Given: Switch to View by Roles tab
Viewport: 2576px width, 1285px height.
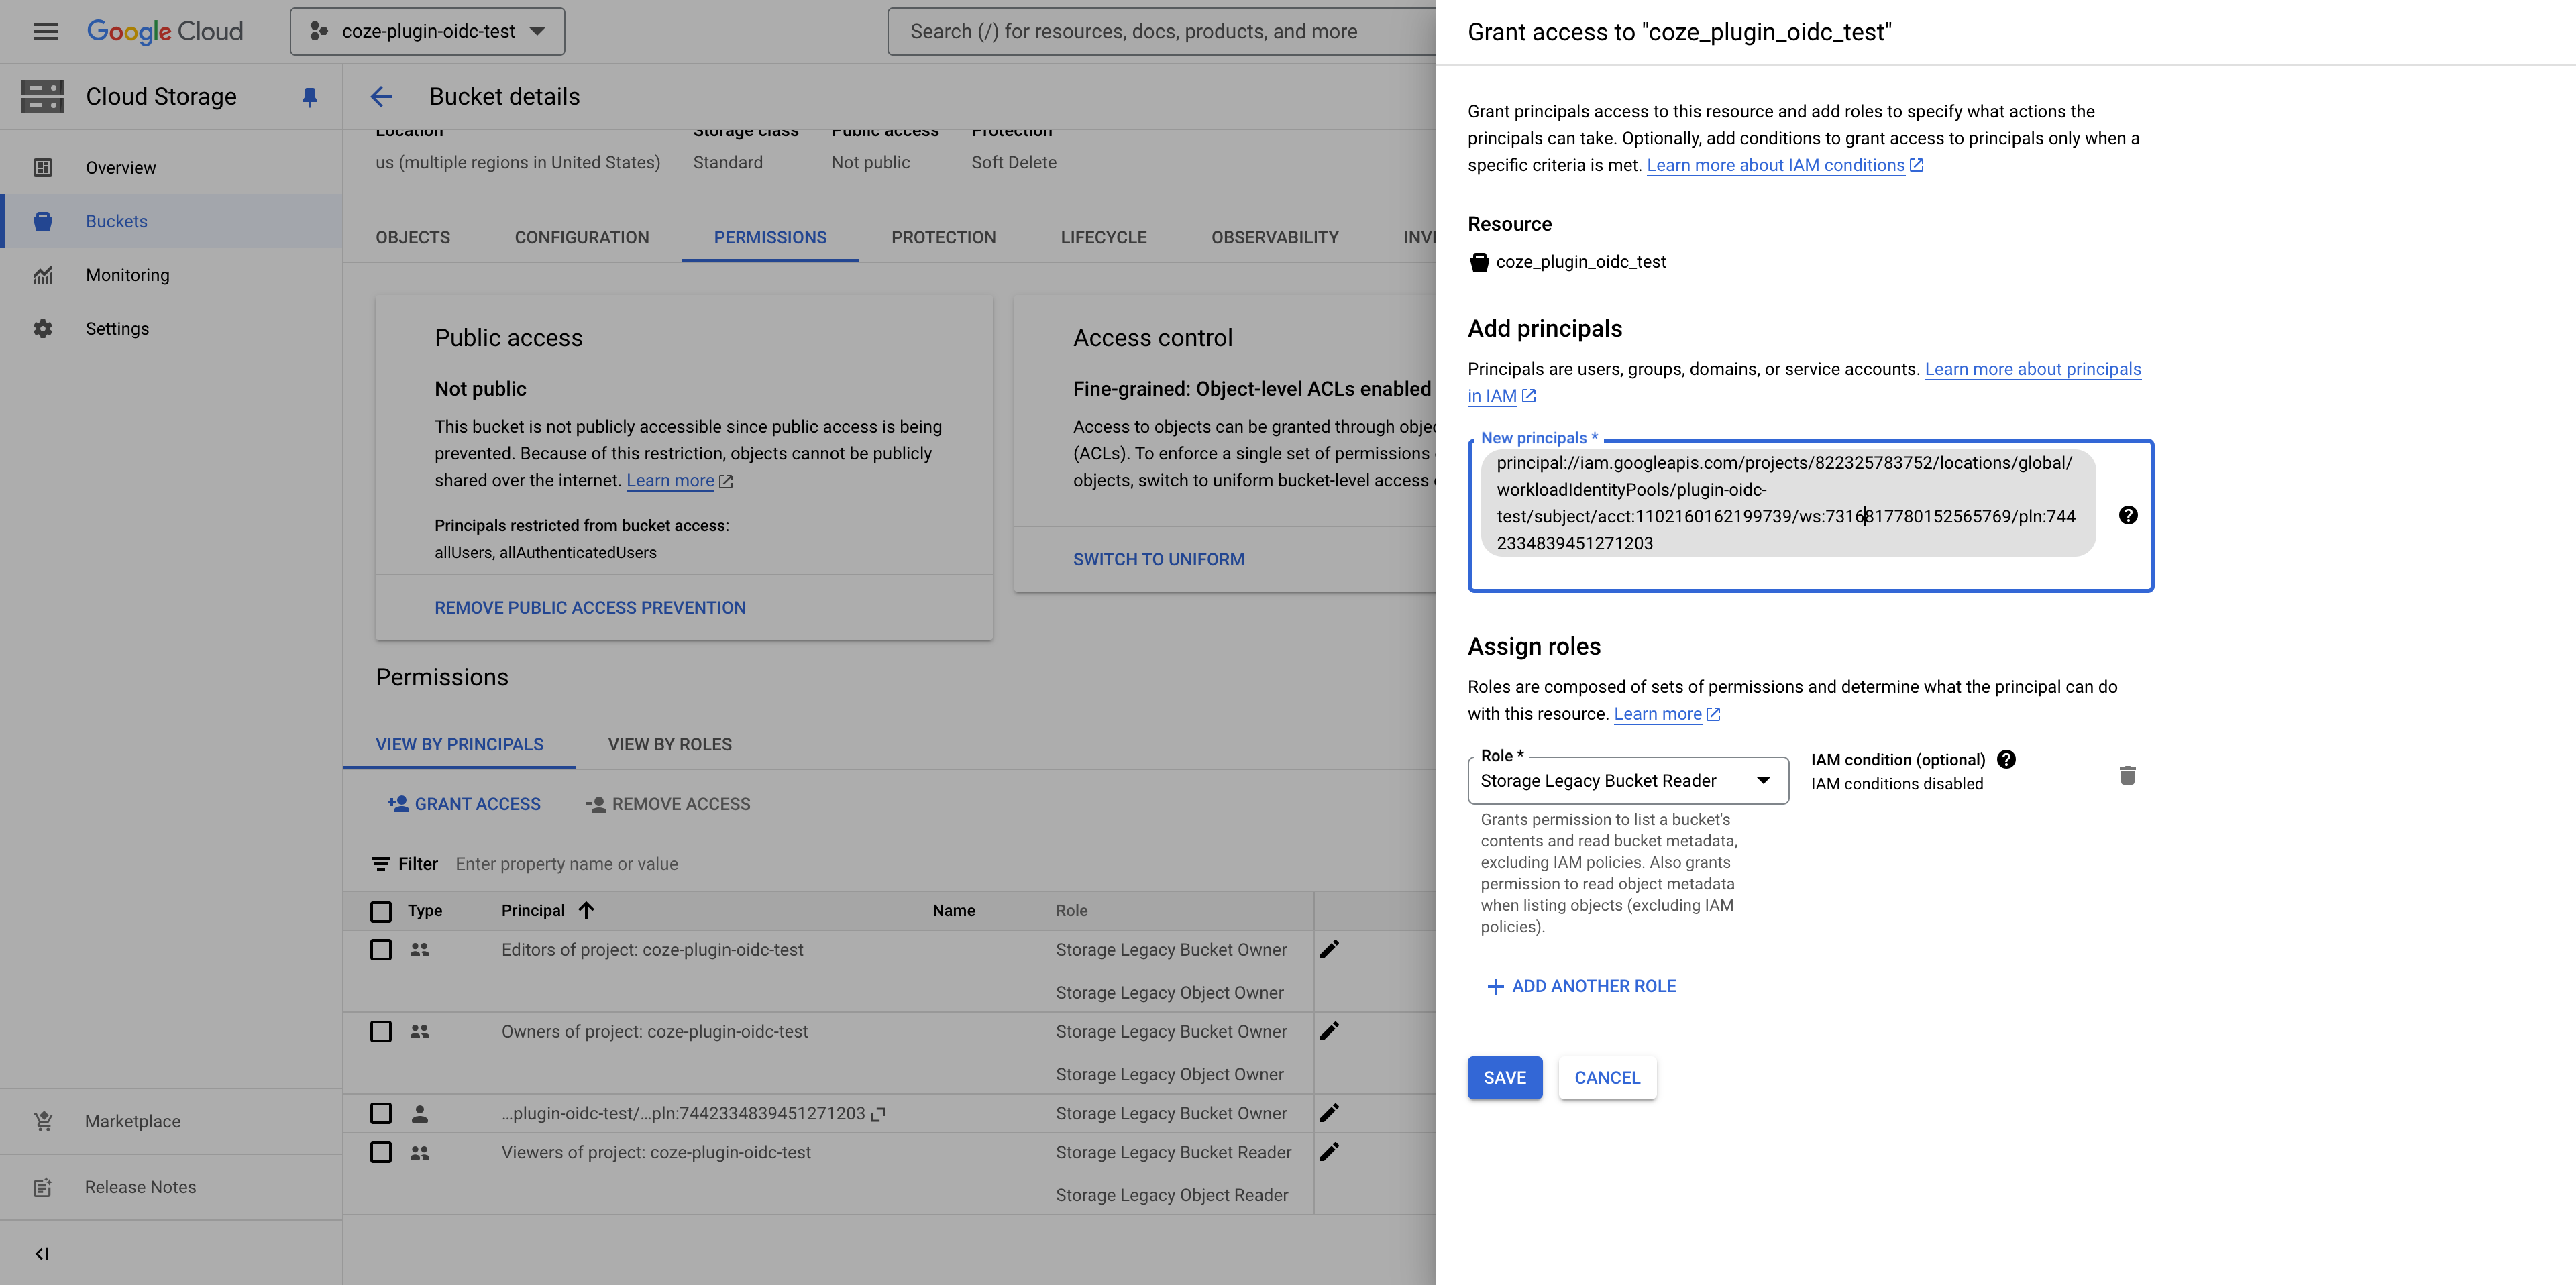Looking at the screenshot, I should [670, 744].
